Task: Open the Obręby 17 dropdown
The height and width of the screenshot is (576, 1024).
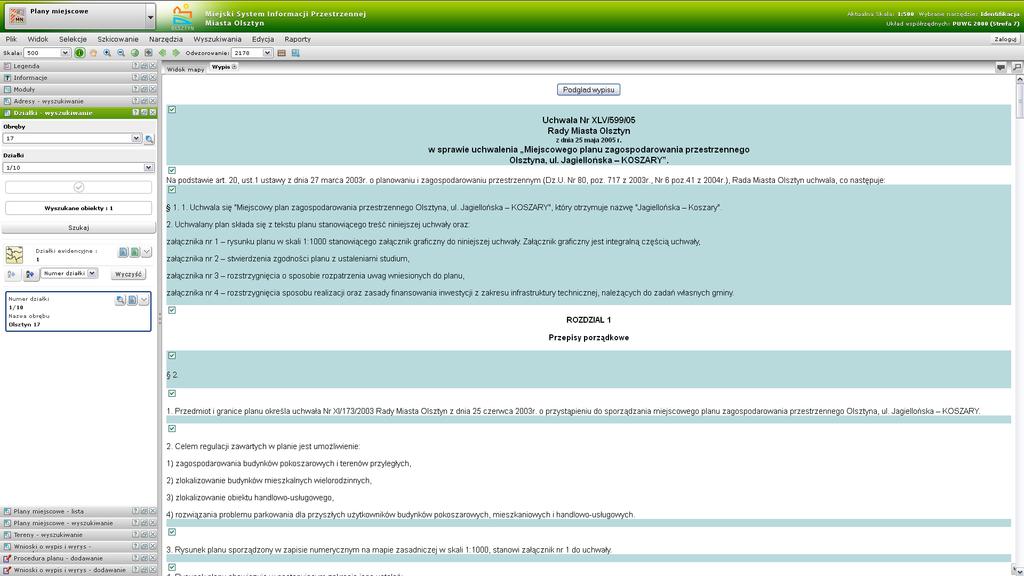Action: click(x=136, y=138)
